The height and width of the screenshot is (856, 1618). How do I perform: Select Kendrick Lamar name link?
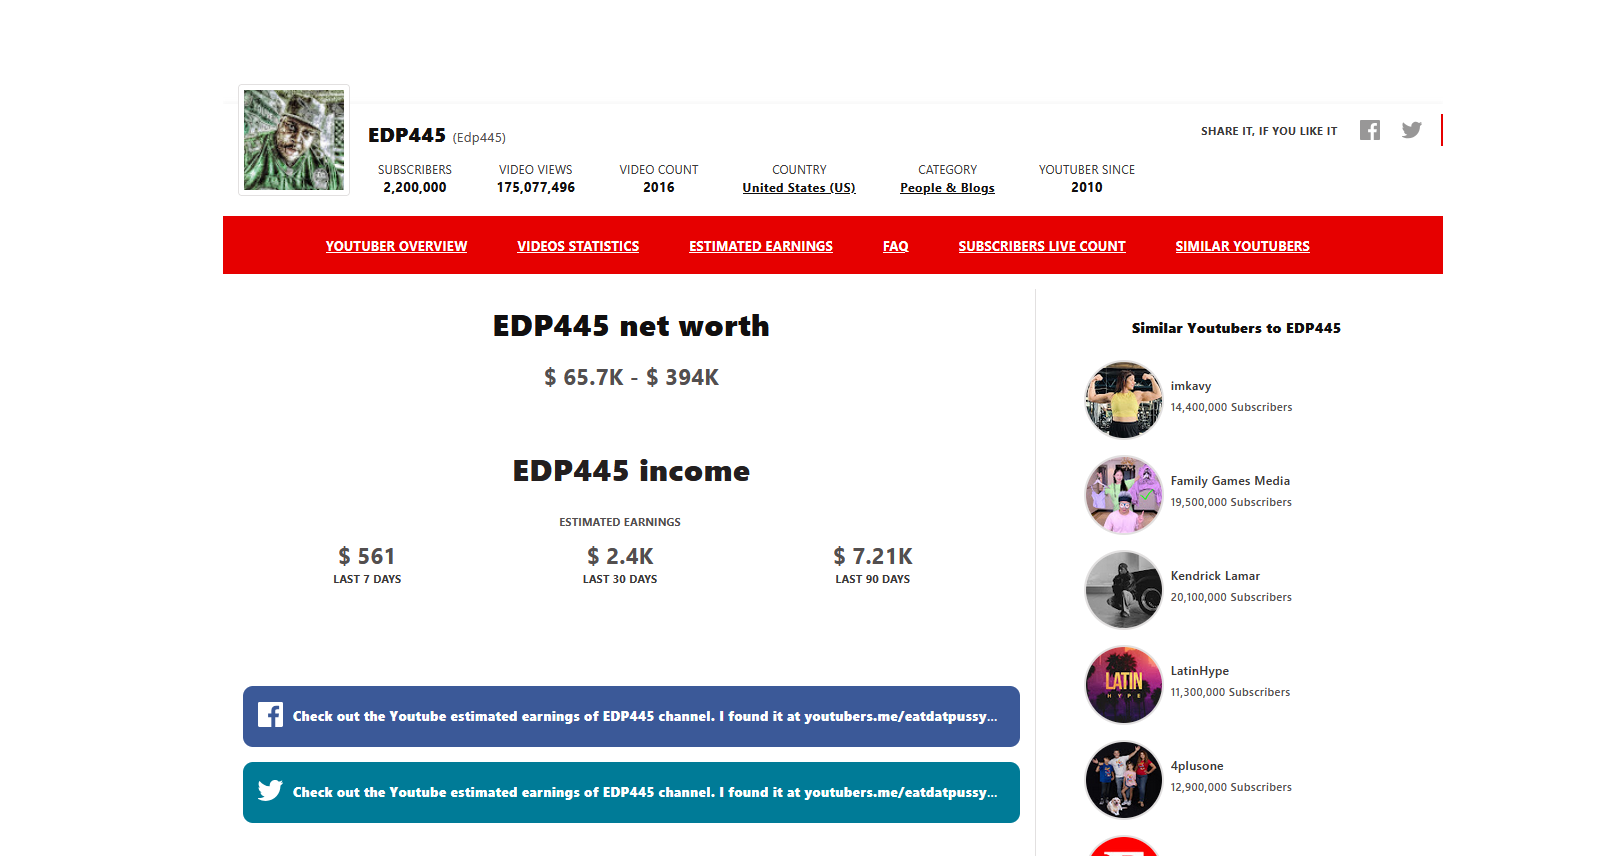click(1215, 576)
